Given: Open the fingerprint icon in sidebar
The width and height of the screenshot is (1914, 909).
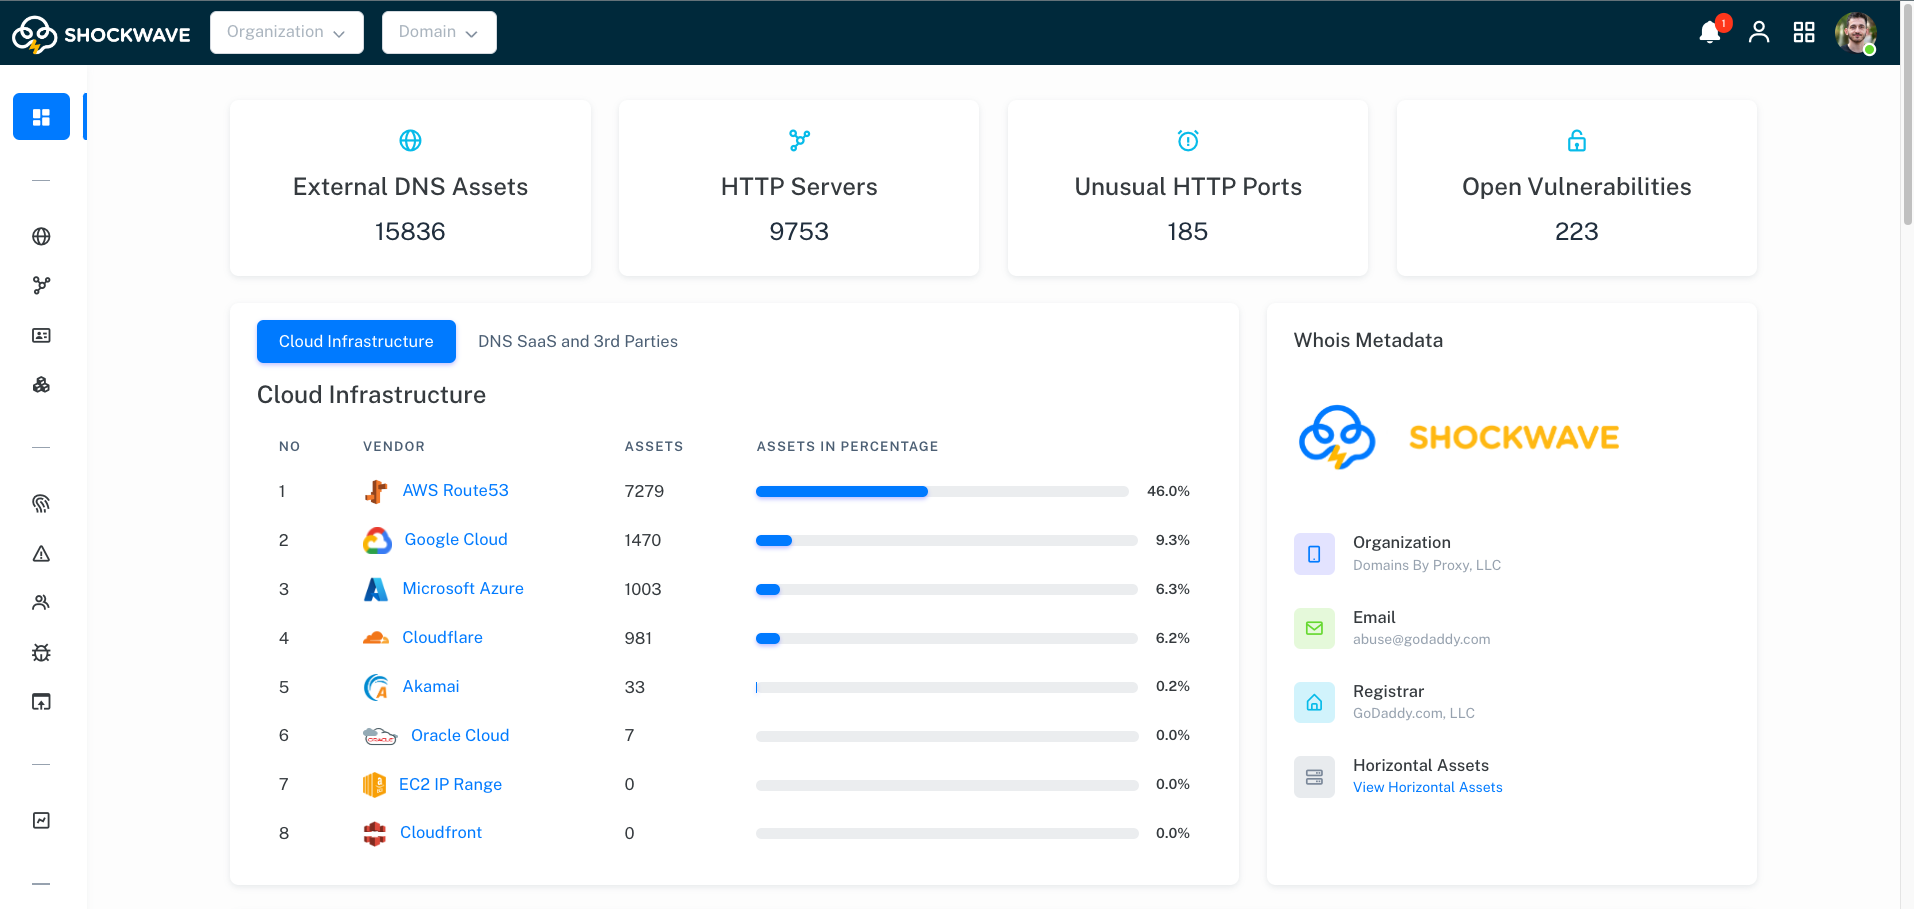Looking at the screenshot, I should click(x=41, y=503).
